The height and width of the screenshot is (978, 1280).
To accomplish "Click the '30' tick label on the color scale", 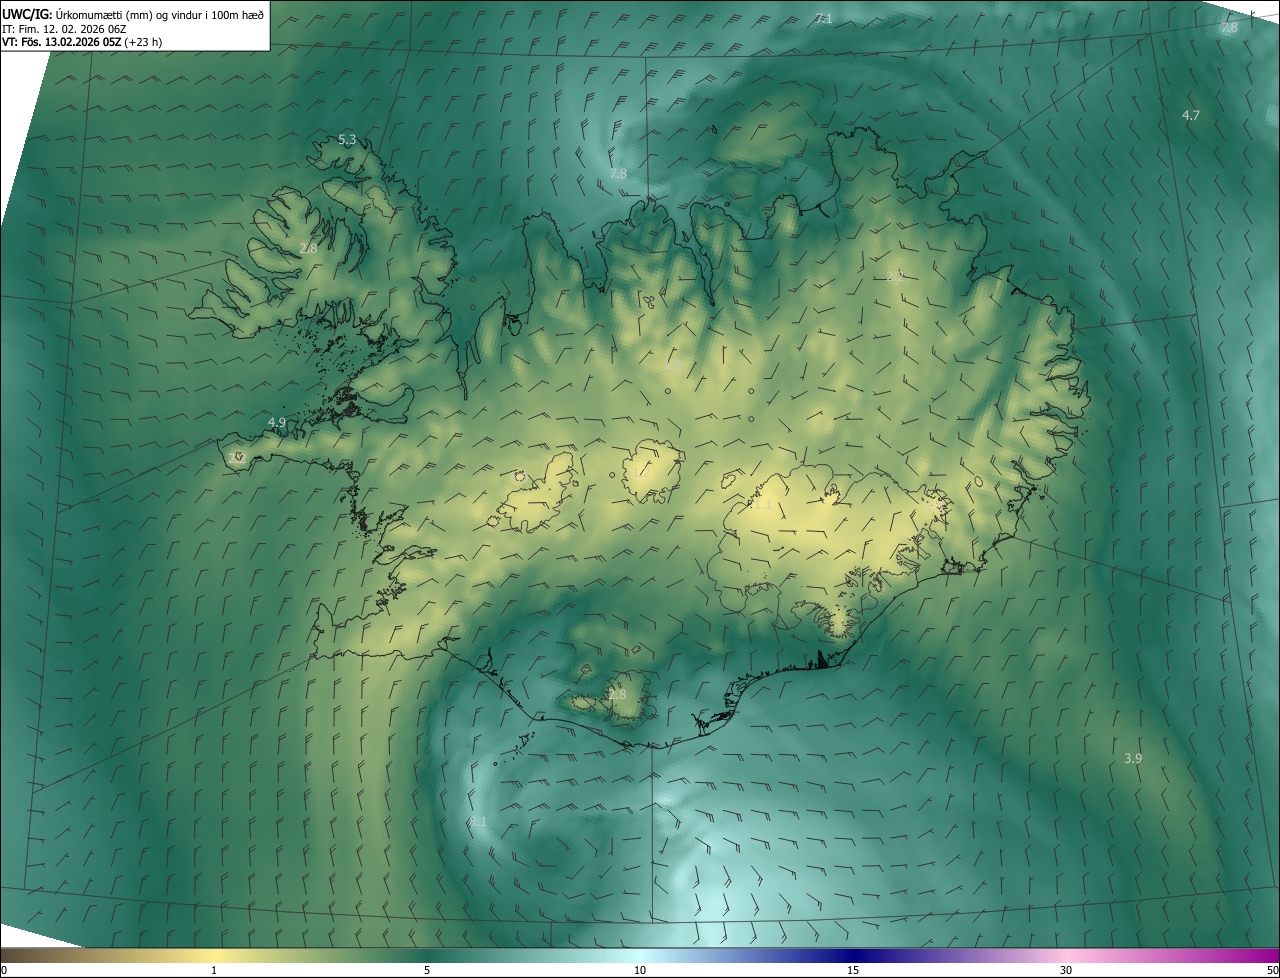I will click(1066, 970).
